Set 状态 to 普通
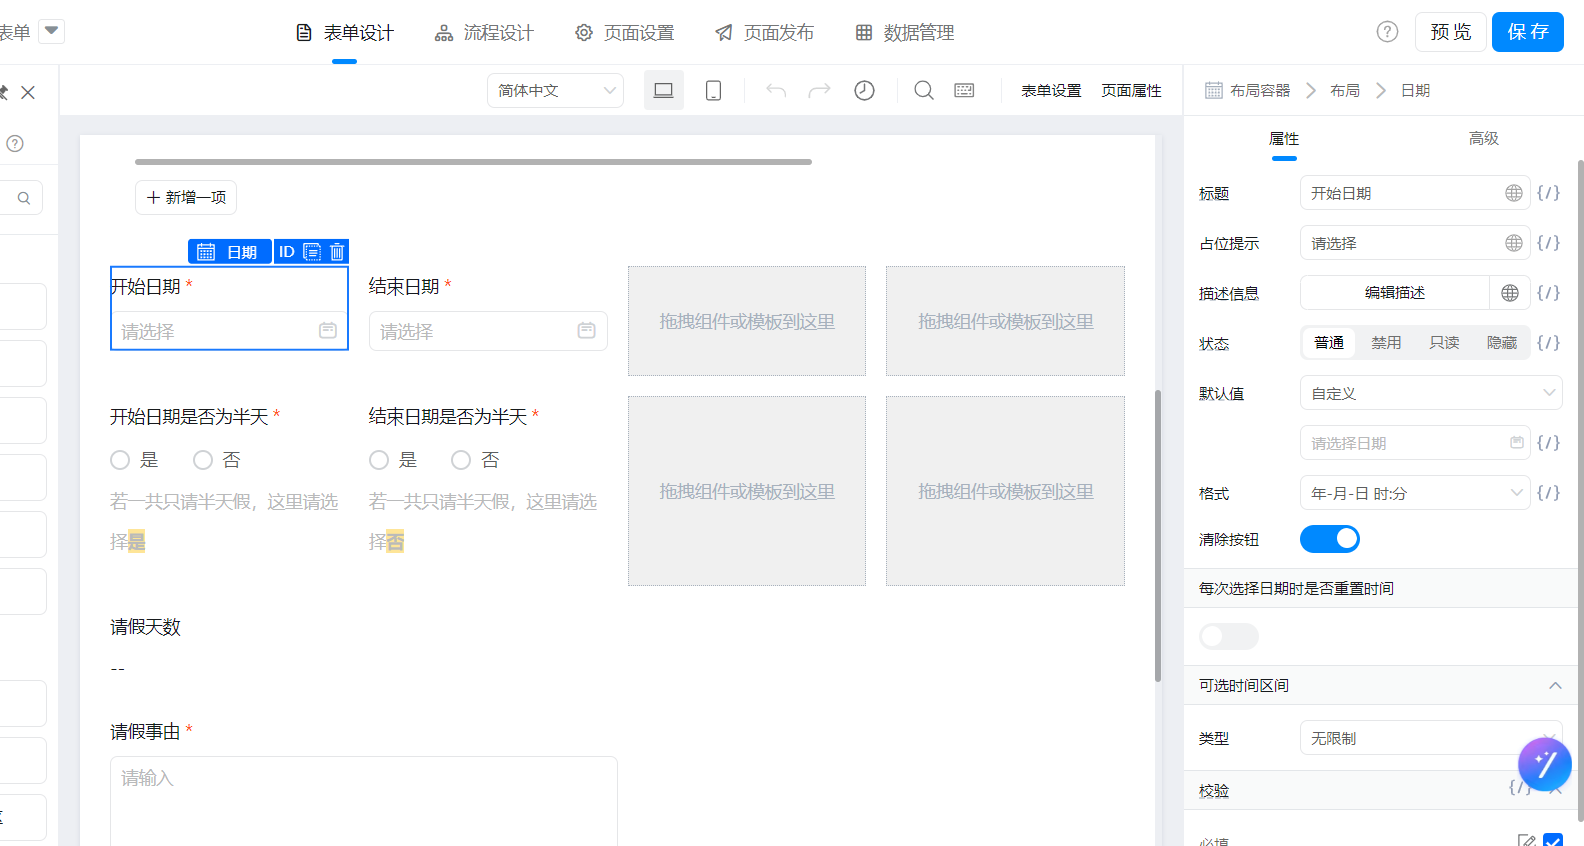The image size is (1584, 846). 1329,343
